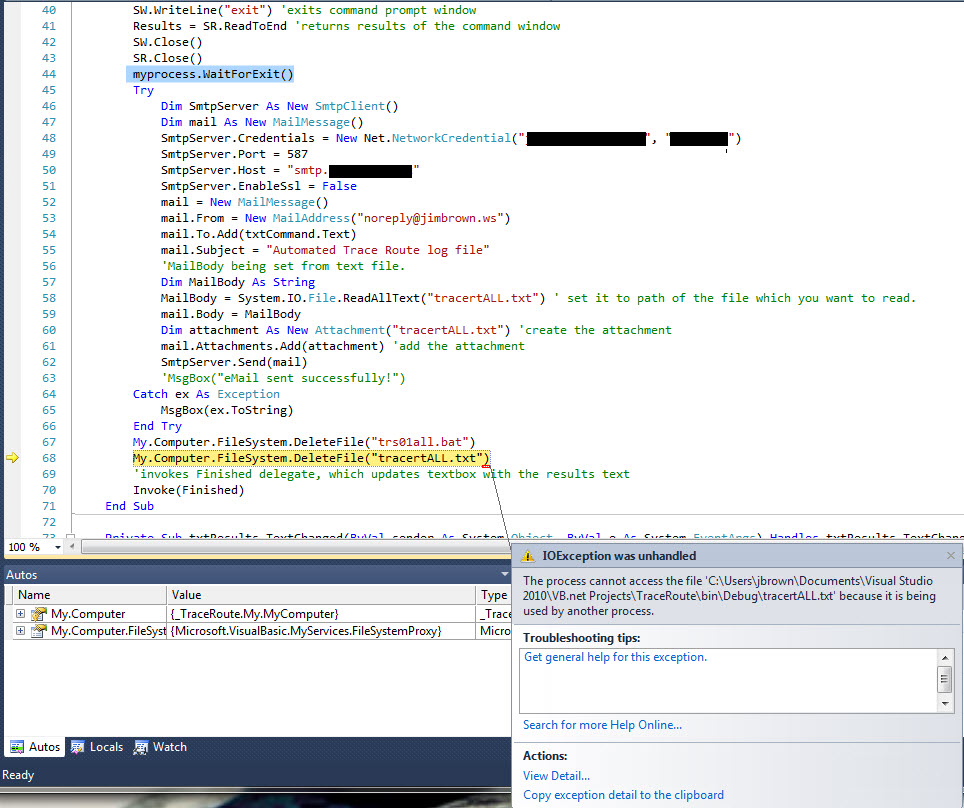The width and height of the screenshot is (964, 808).
Task: Click the Autos panel title bar
Action: pos(257,574)
